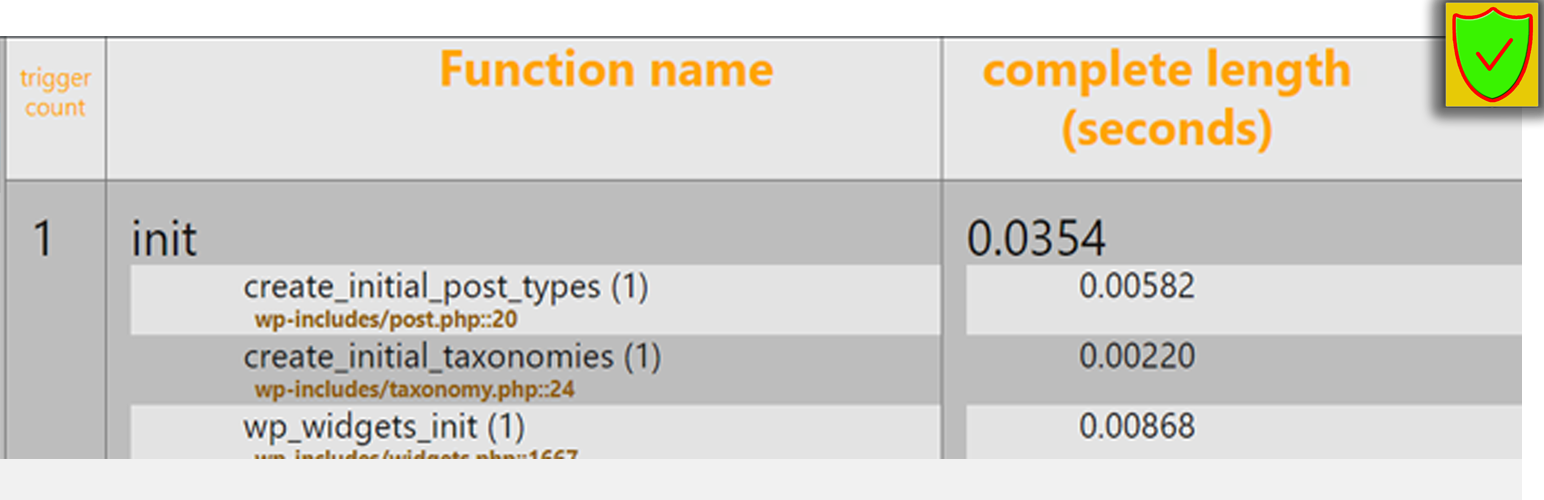Click the yellow badge around the shield
The width and height of the screenshot is (1544, 500).
coord(1491,54)
